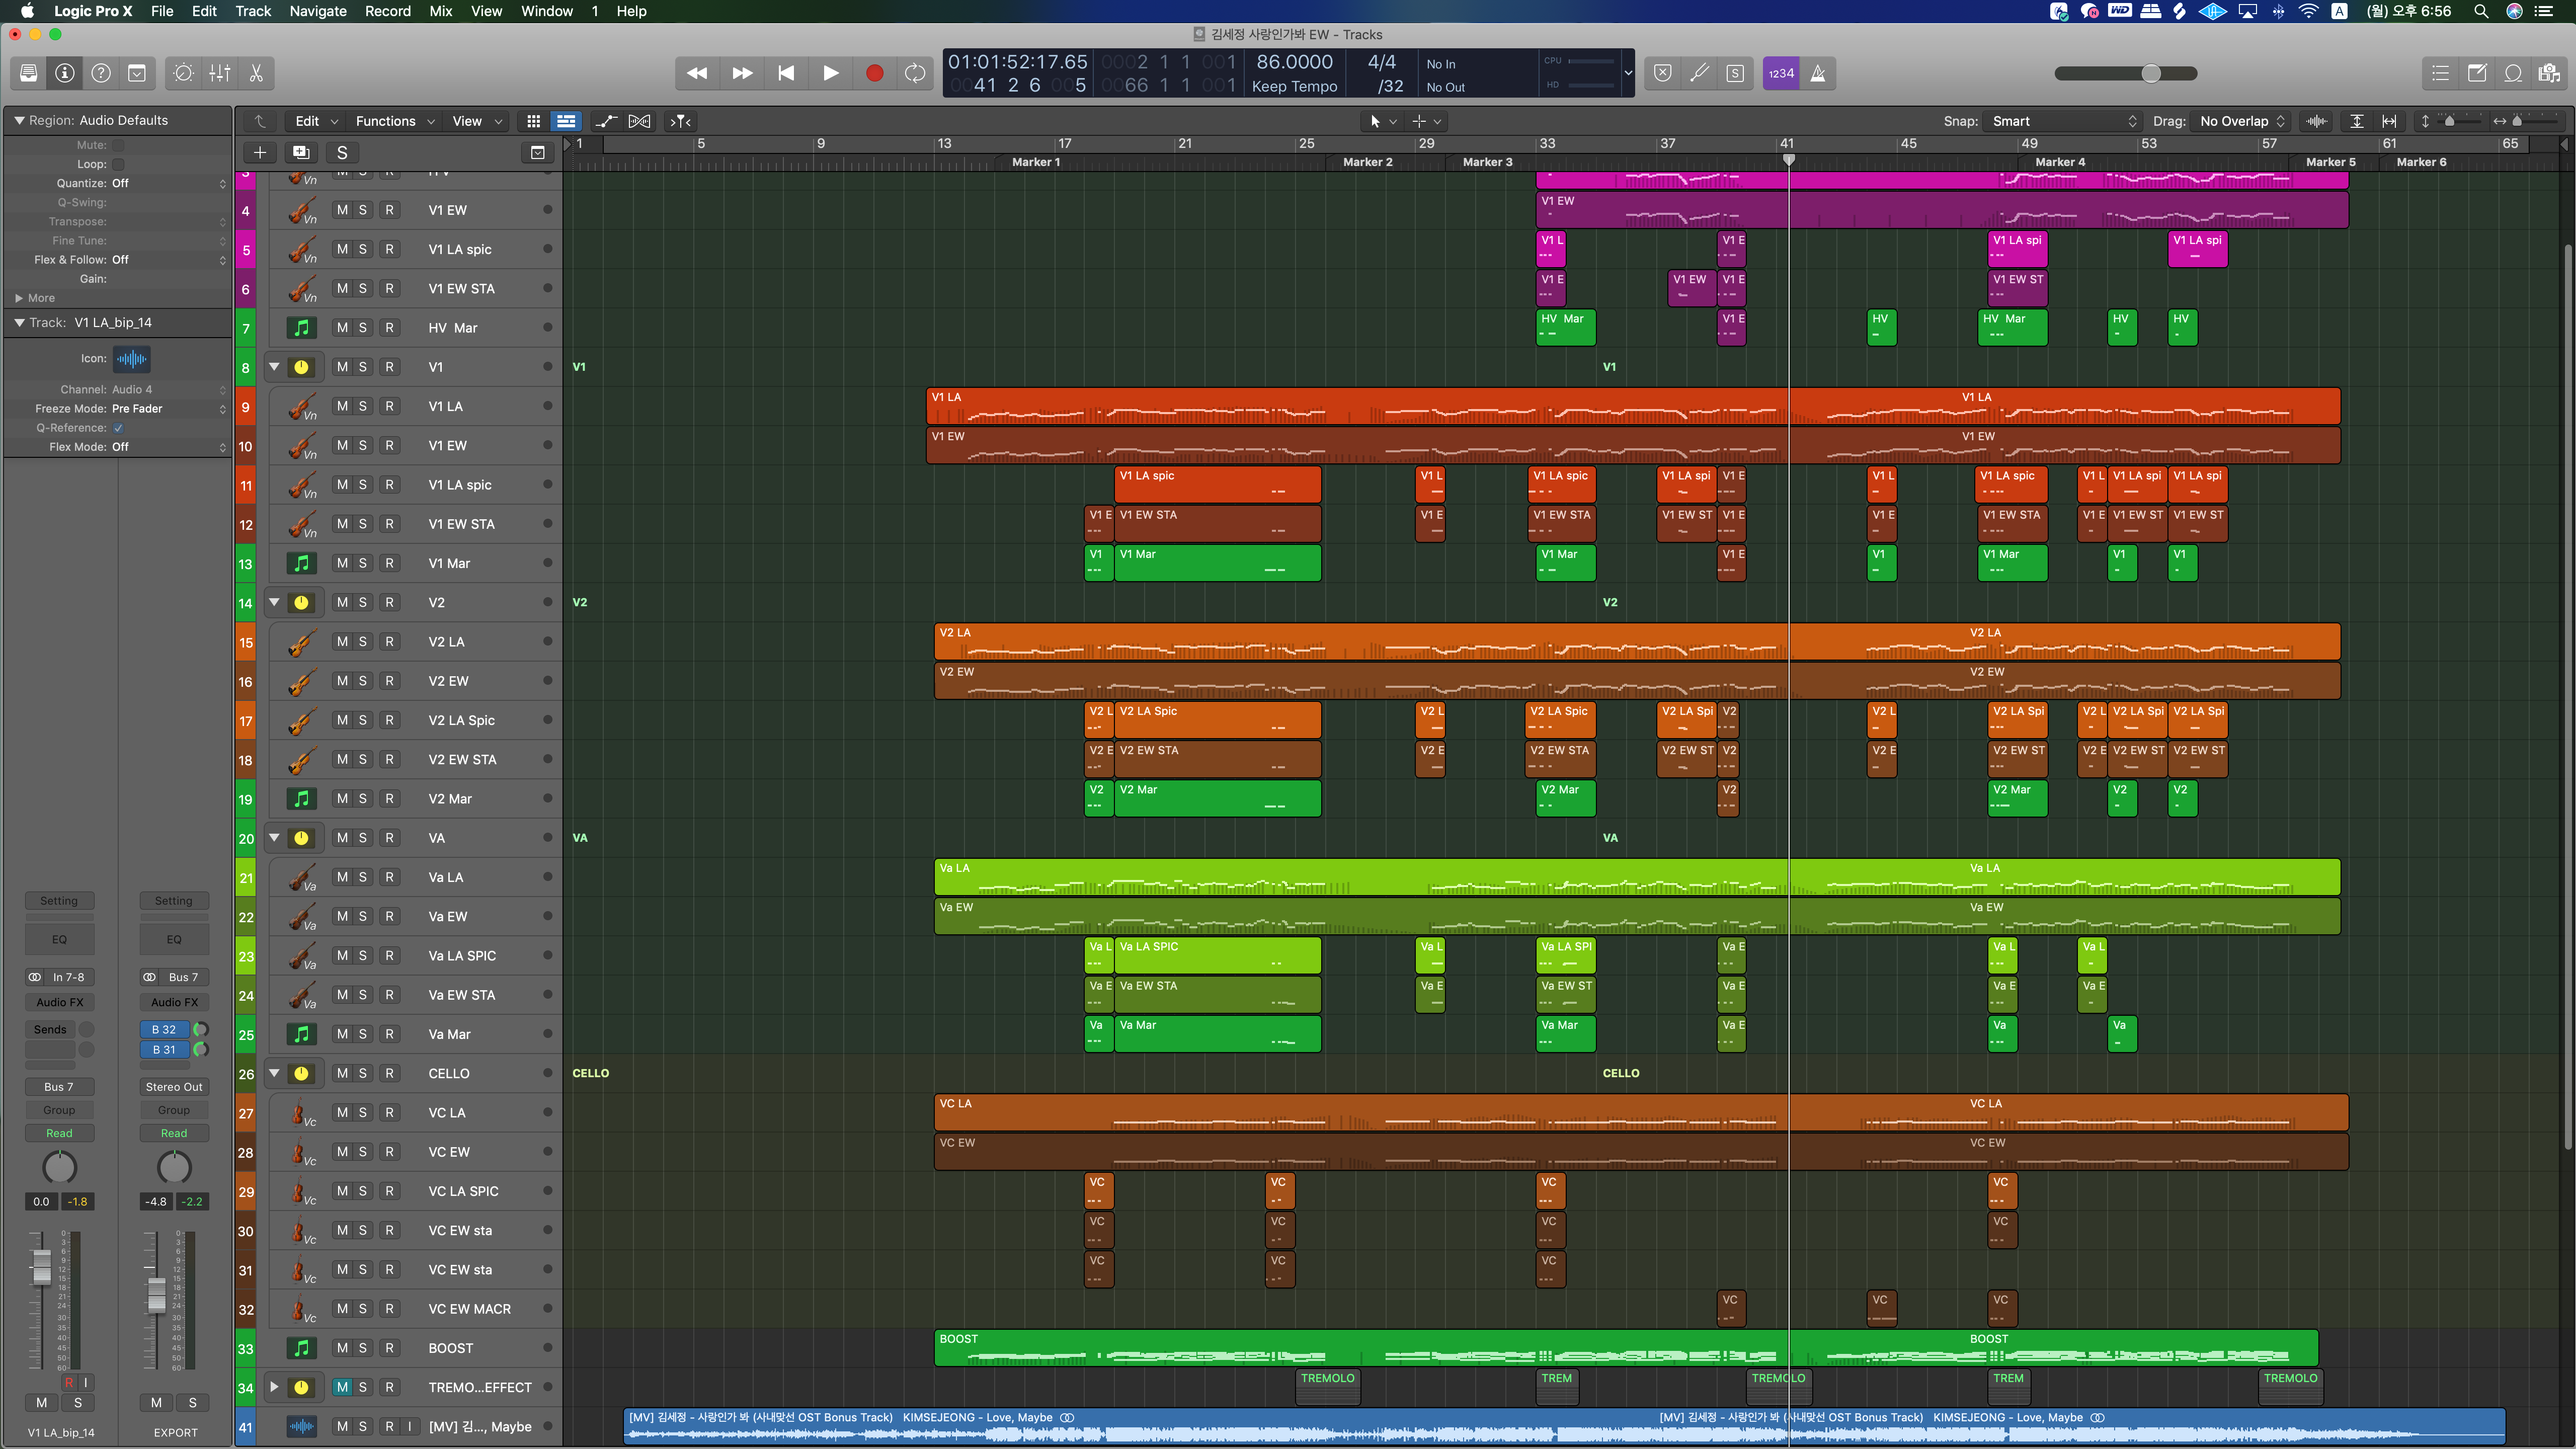Toggle the Cycle loop button
The height and width of the screenshot is (1449, 2576).
pos(914,73)
